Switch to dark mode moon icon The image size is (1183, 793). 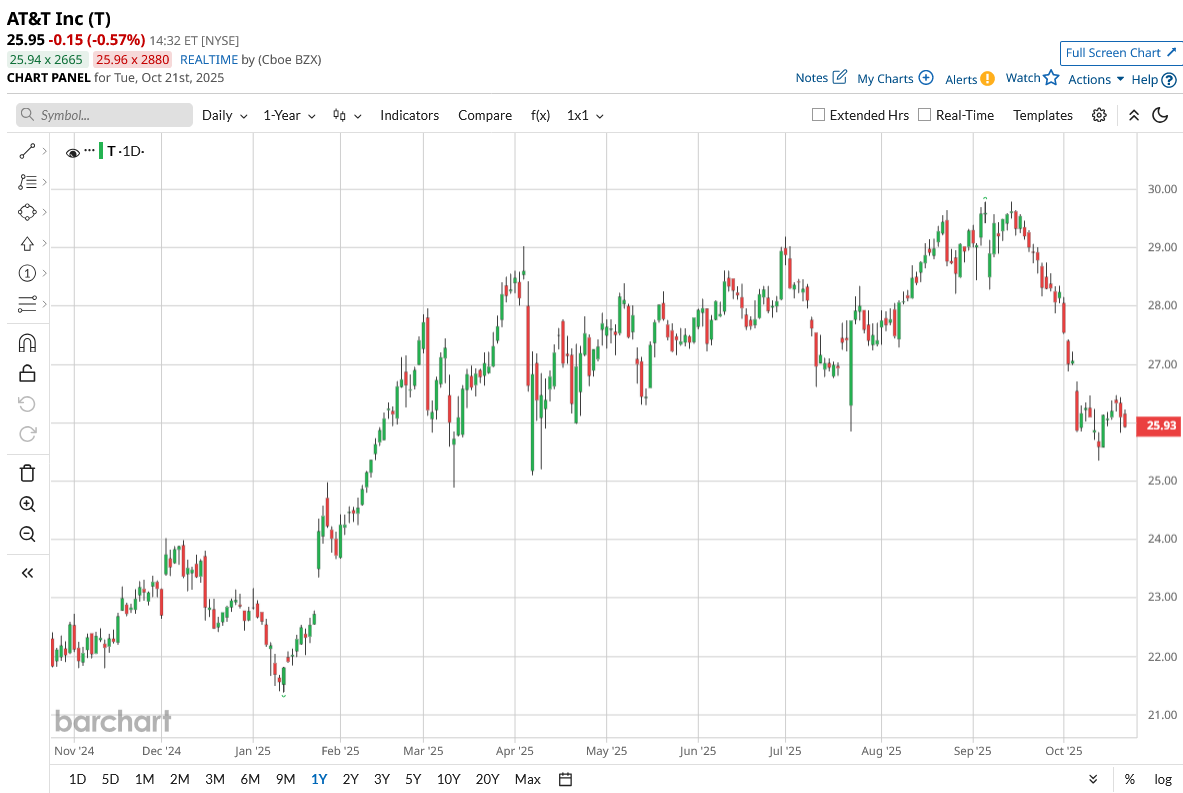click(x=1160, y=115)
